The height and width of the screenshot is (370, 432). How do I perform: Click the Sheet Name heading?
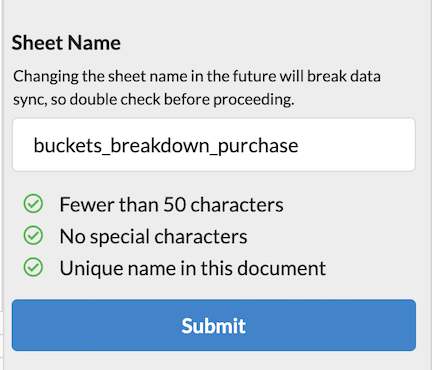[x=66, y=43]
